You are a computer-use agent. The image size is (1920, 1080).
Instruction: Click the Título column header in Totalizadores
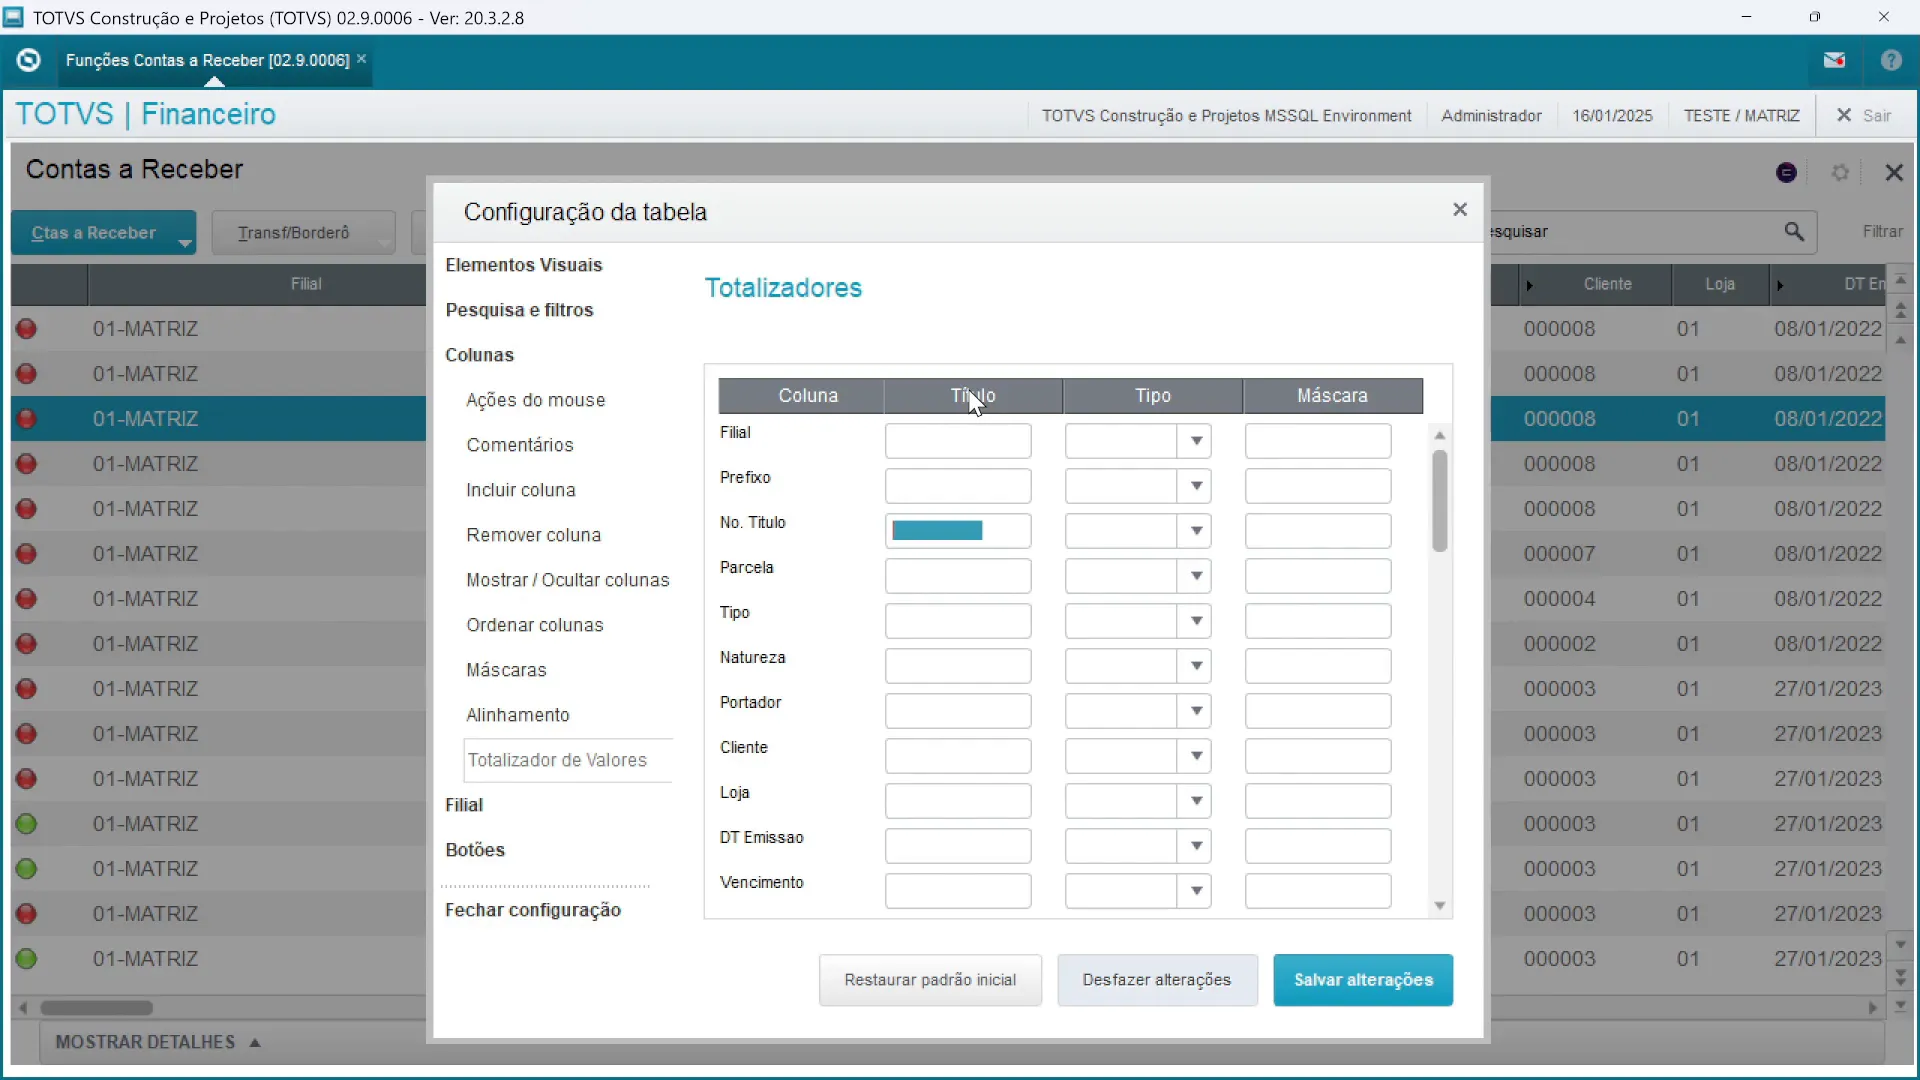click(973, 396)
